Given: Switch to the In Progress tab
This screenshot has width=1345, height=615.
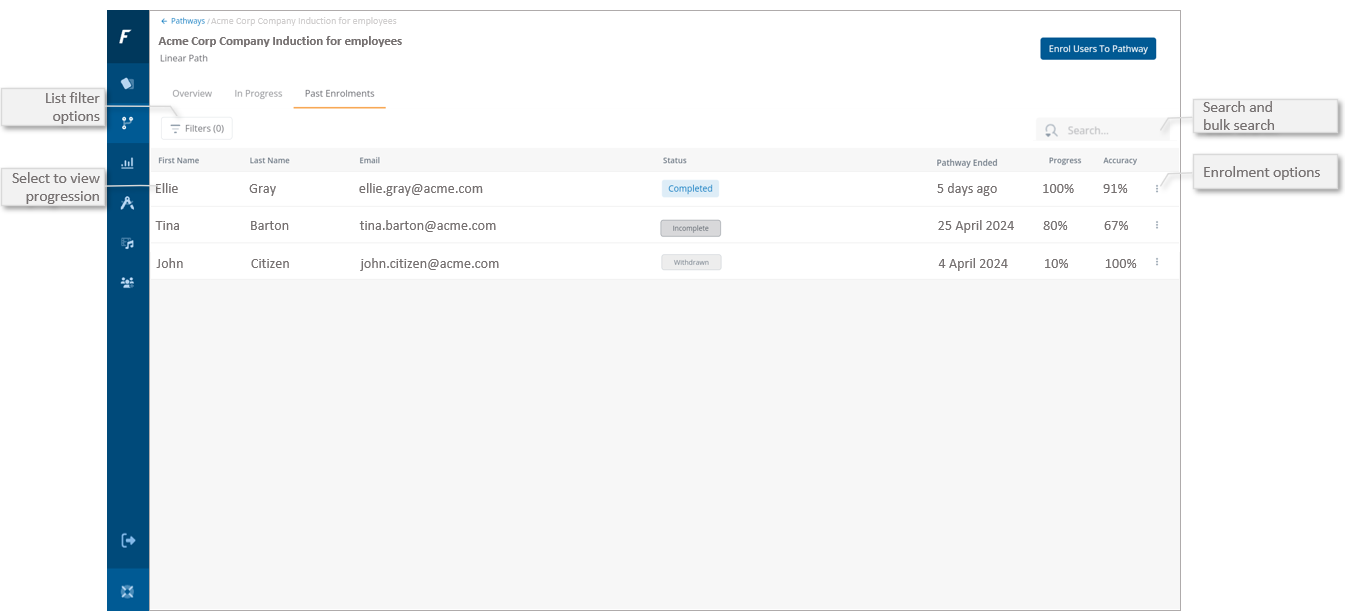Looking at the screenshot, I should click(x=258, y=93).
